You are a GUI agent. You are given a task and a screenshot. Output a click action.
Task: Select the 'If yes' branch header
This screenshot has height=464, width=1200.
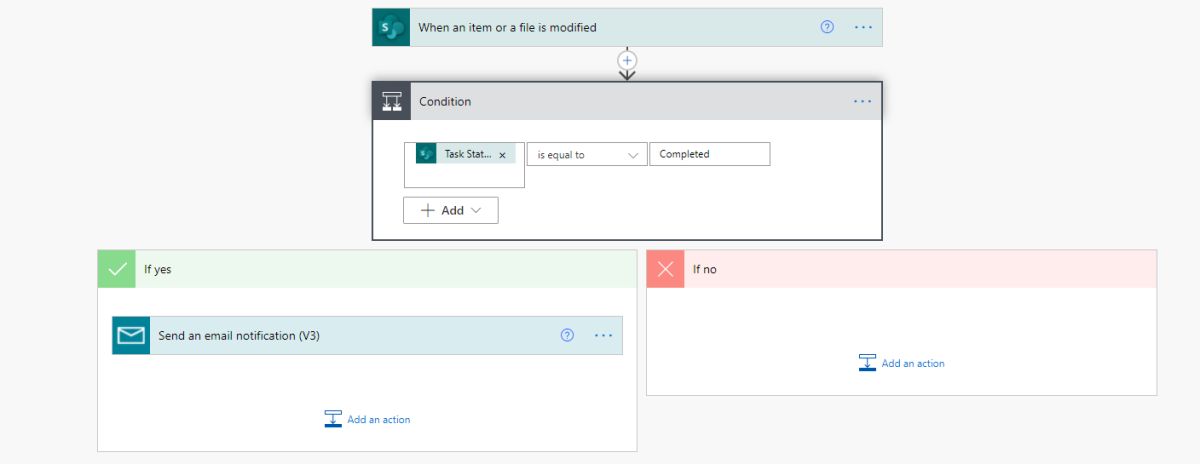coord(367,269)
